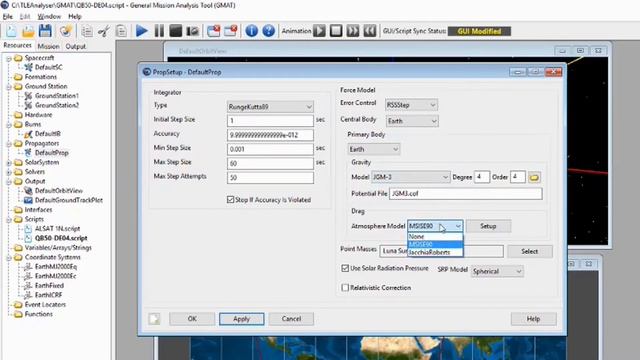The width and height of the screenshot is (640, 360).
Task: Switch to the Mission tab
Action: pos(48,46)
